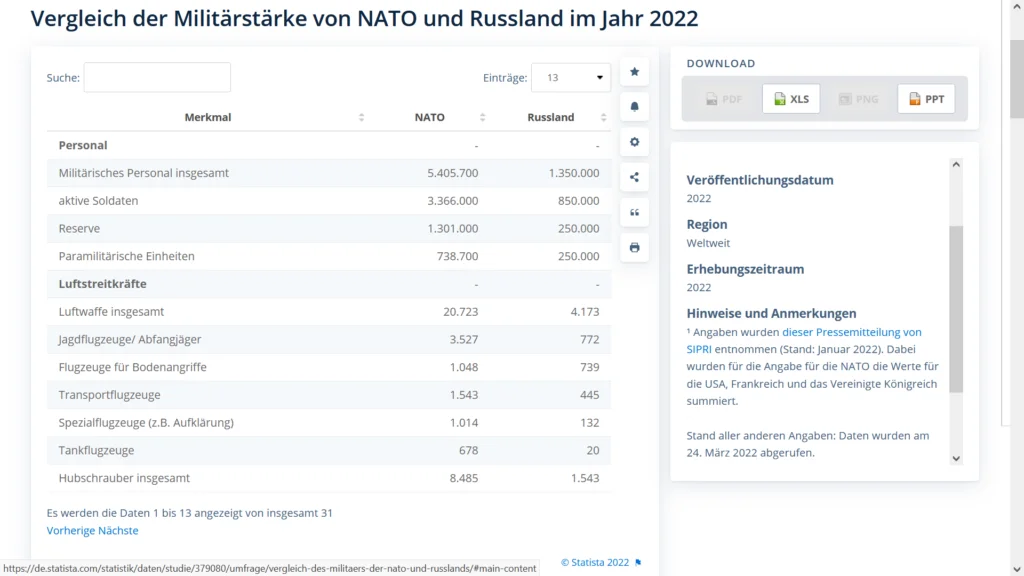
Task: Click the Militärisches Personal insgesamt row label
Action: coord(144,173)
